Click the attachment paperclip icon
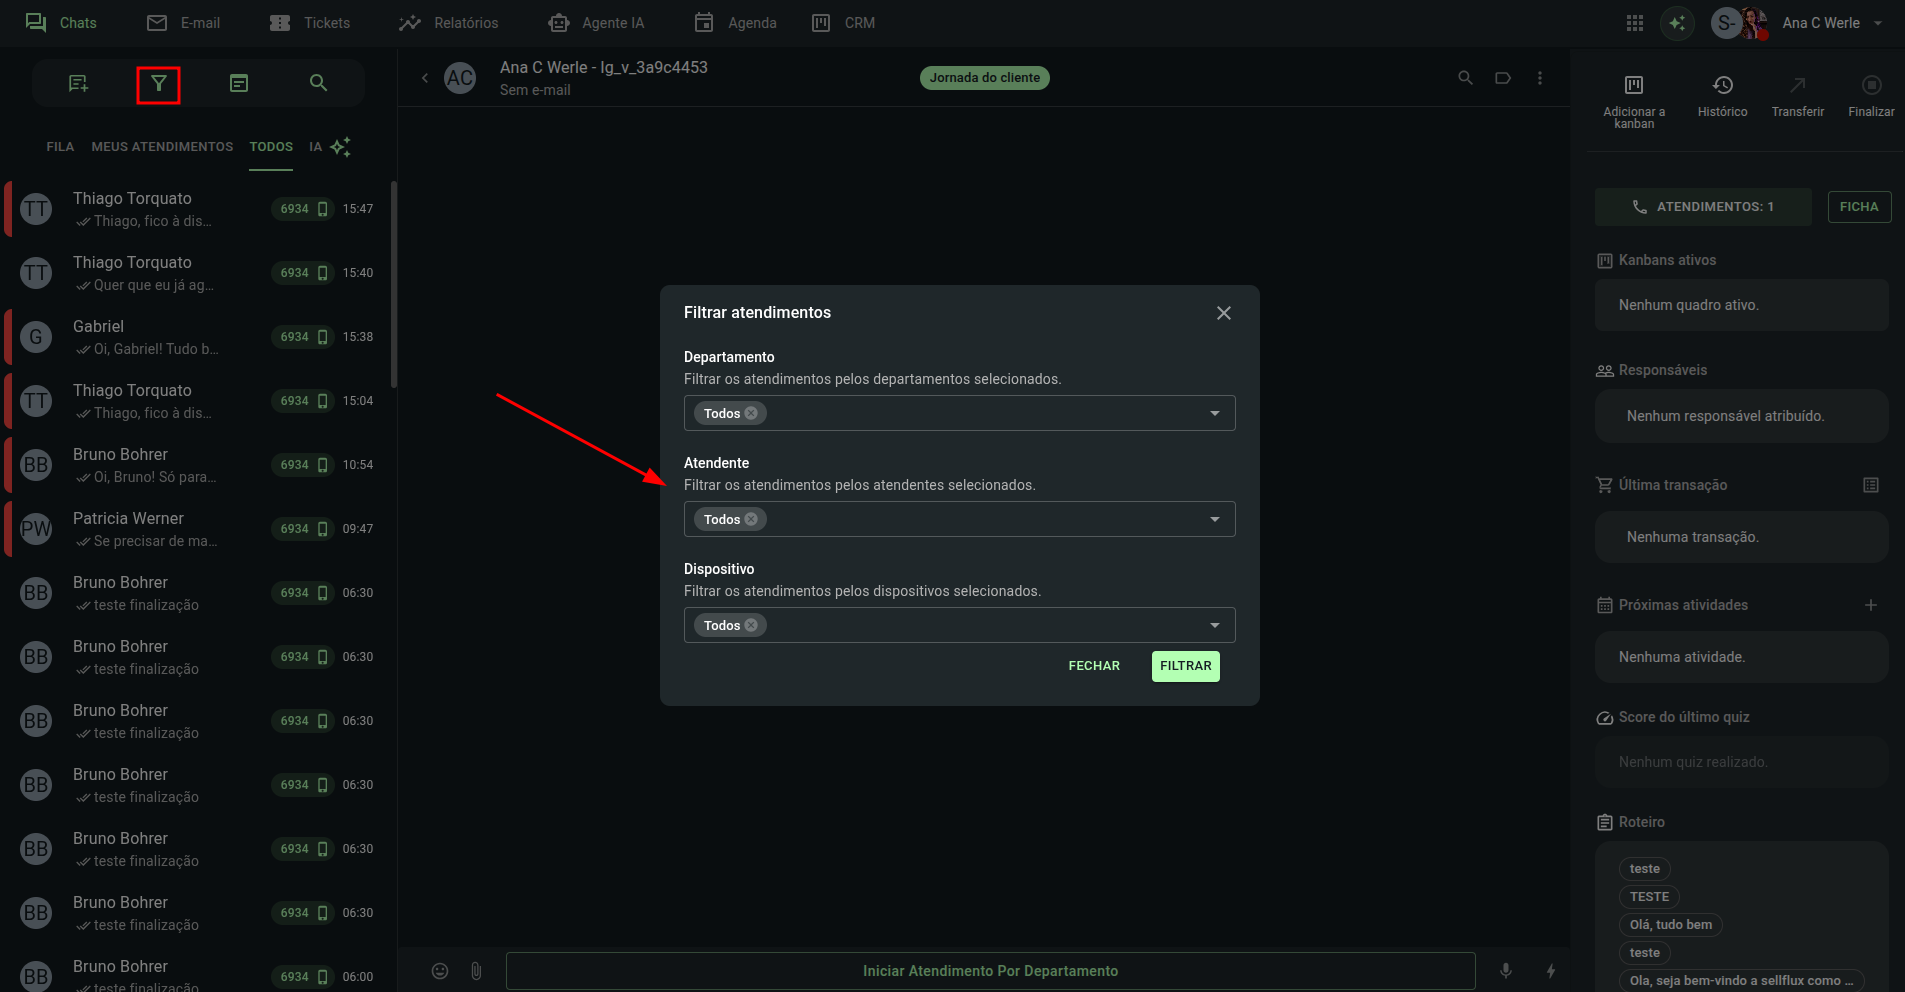The image size is (1905, 992). pos(476,971)
